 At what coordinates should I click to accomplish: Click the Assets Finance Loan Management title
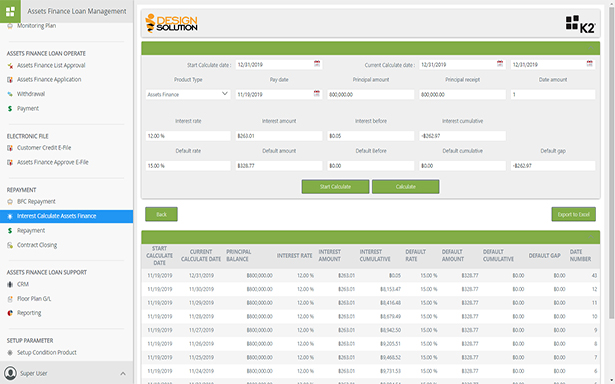(x=77, y=11)
